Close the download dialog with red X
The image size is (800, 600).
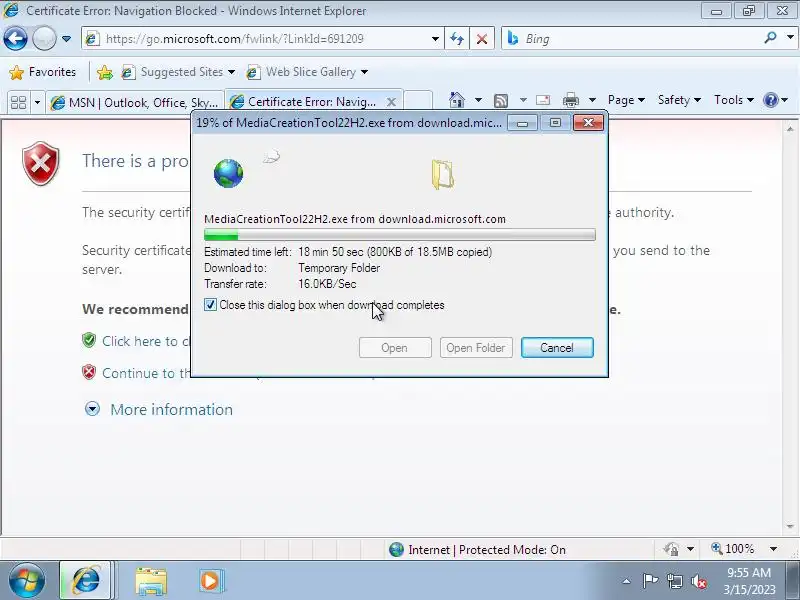click(588, 122)
